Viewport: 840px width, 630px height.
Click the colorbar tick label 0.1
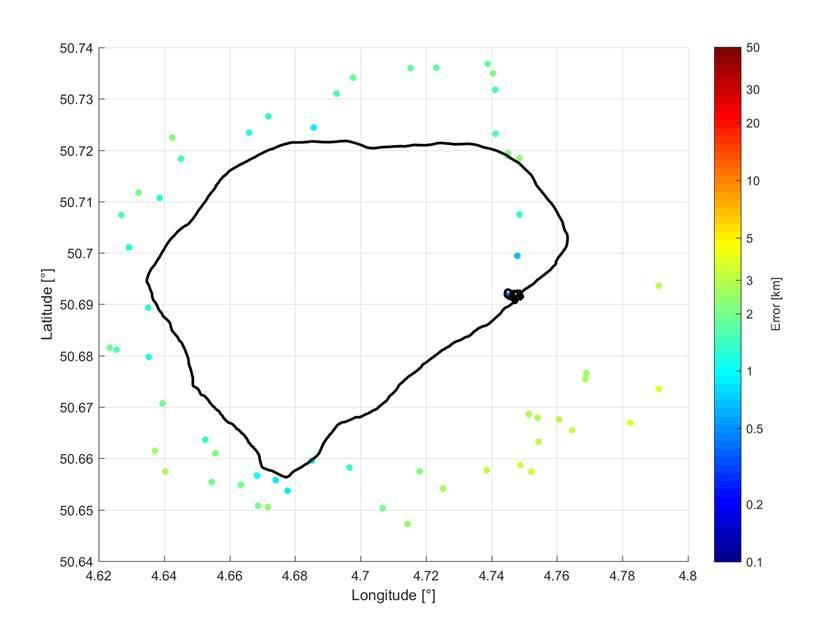tap(754, 562)
